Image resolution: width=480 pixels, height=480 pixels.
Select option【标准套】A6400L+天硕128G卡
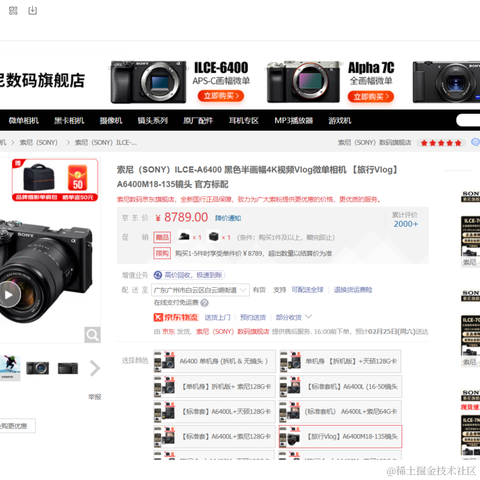[215, 412]
